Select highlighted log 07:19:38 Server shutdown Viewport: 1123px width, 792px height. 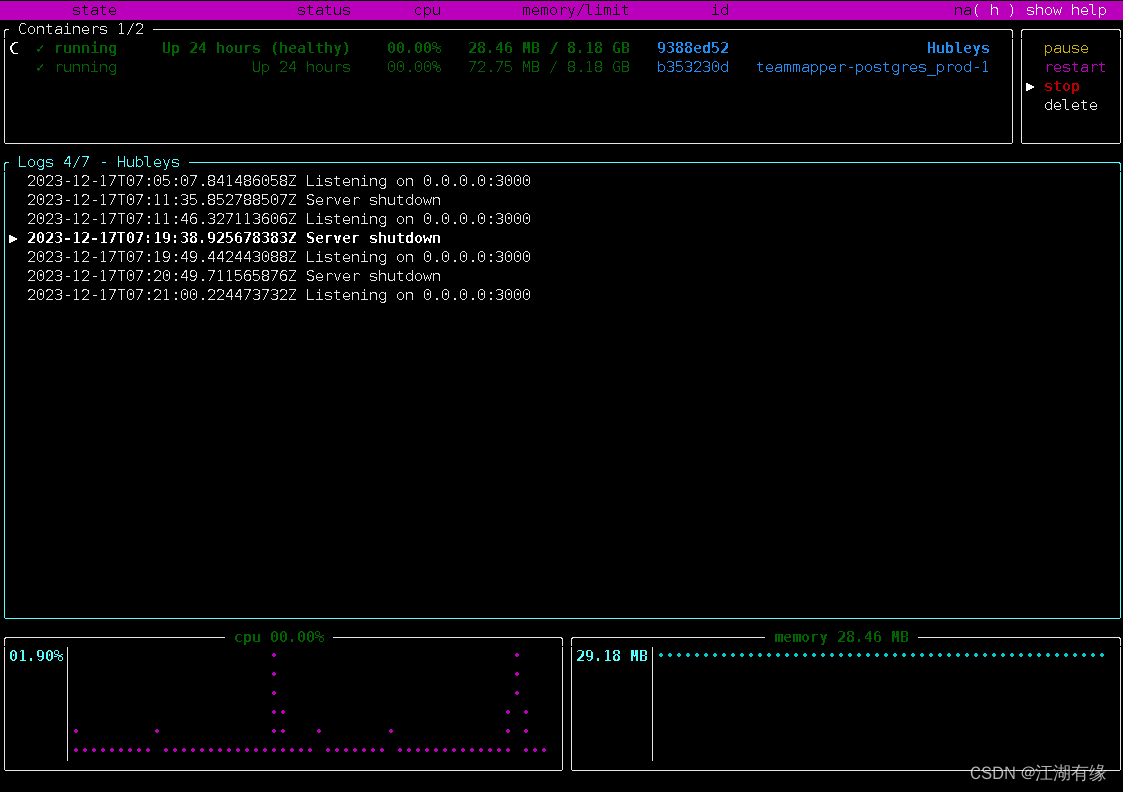tap(233, 238)
